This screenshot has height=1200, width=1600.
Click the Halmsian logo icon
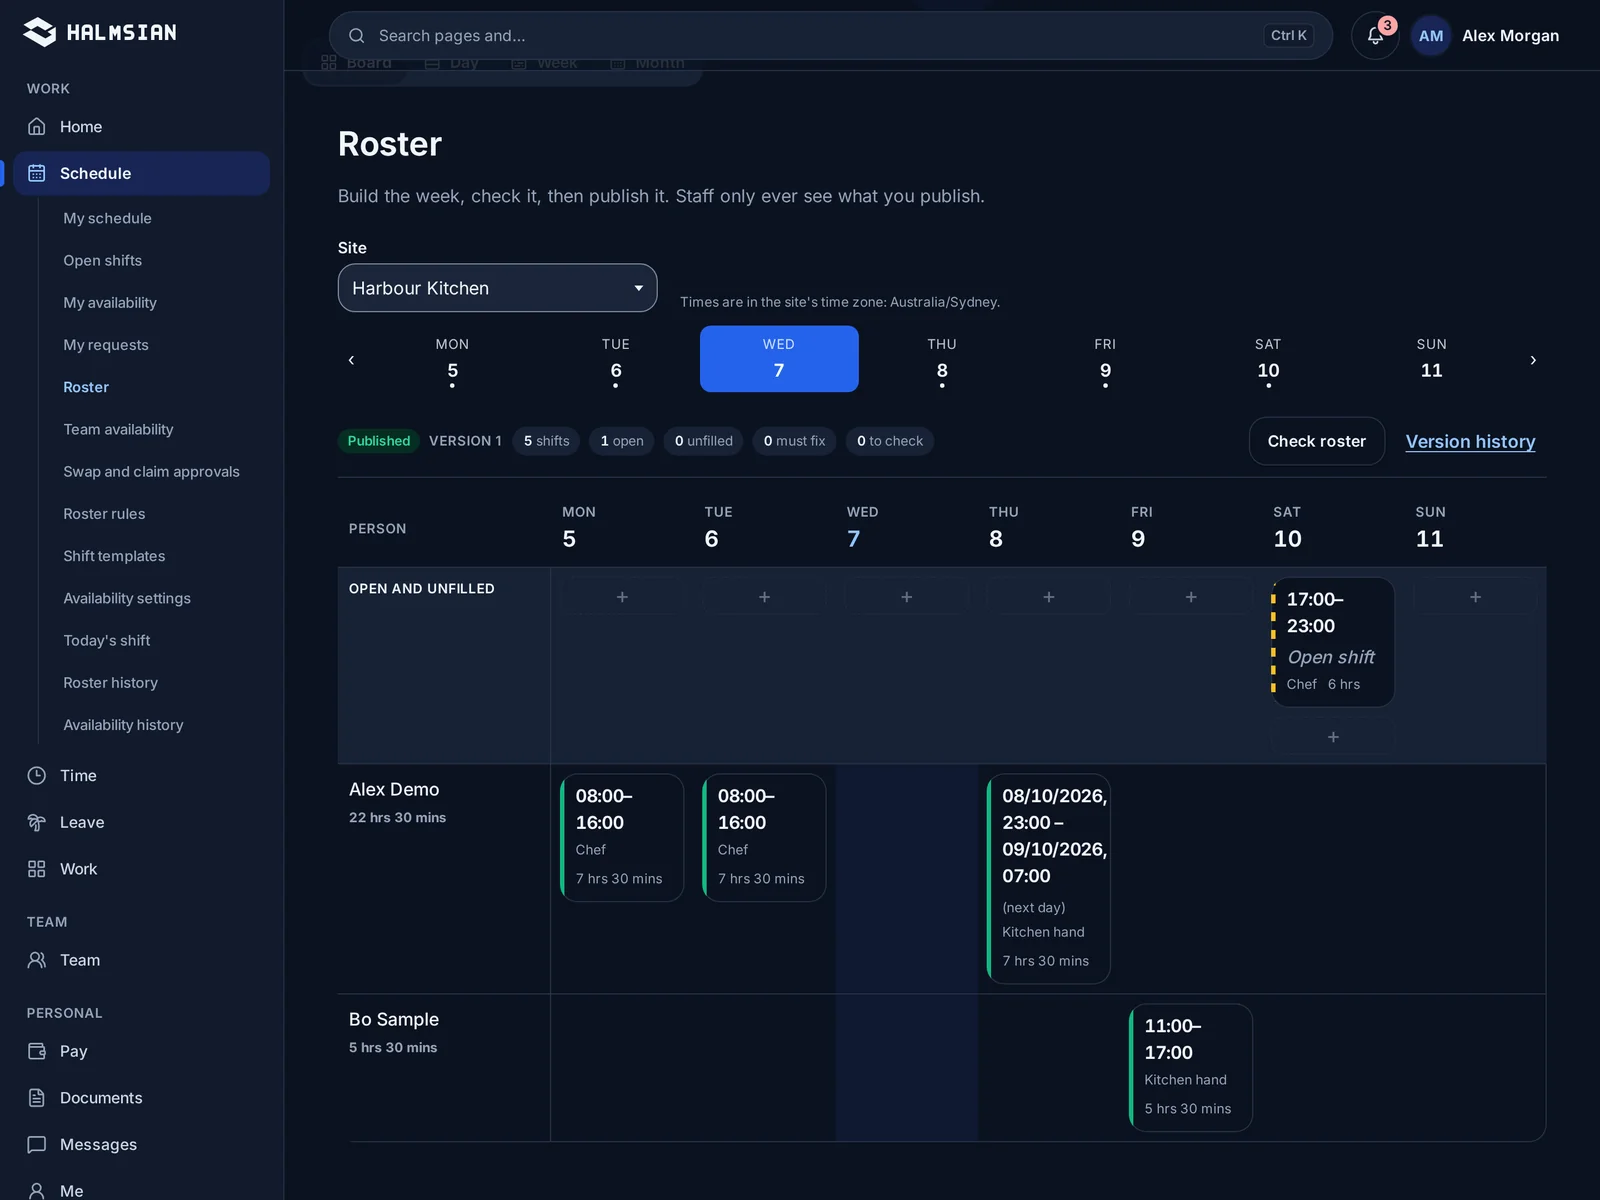40,33
